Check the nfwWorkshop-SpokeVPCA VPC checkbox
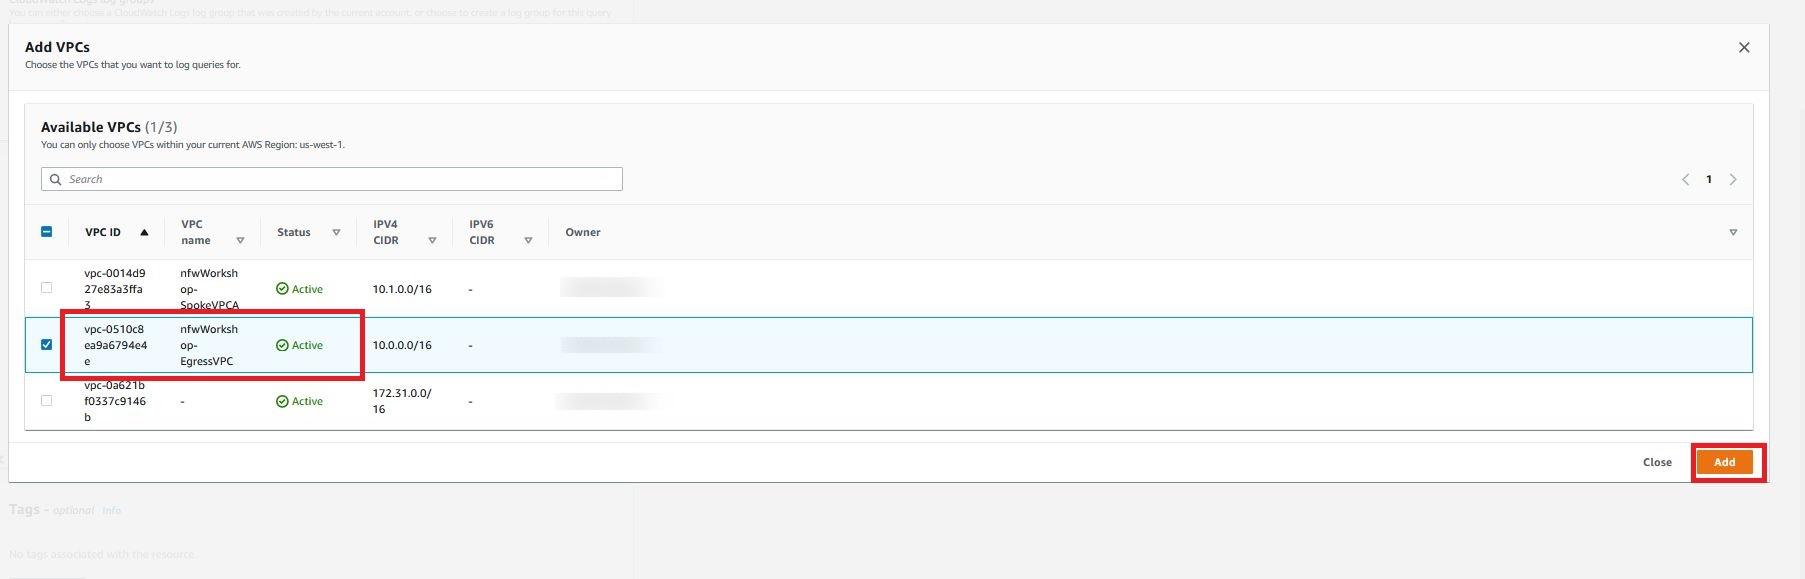The height and width of the screenshot is (579, 1805). [x=46, y=288]
